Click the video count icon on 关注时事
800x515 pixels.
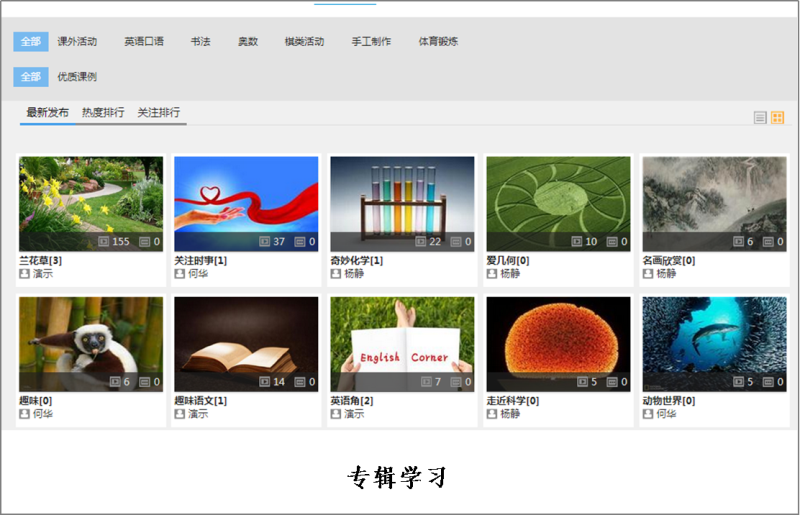(x=264, y=241)
